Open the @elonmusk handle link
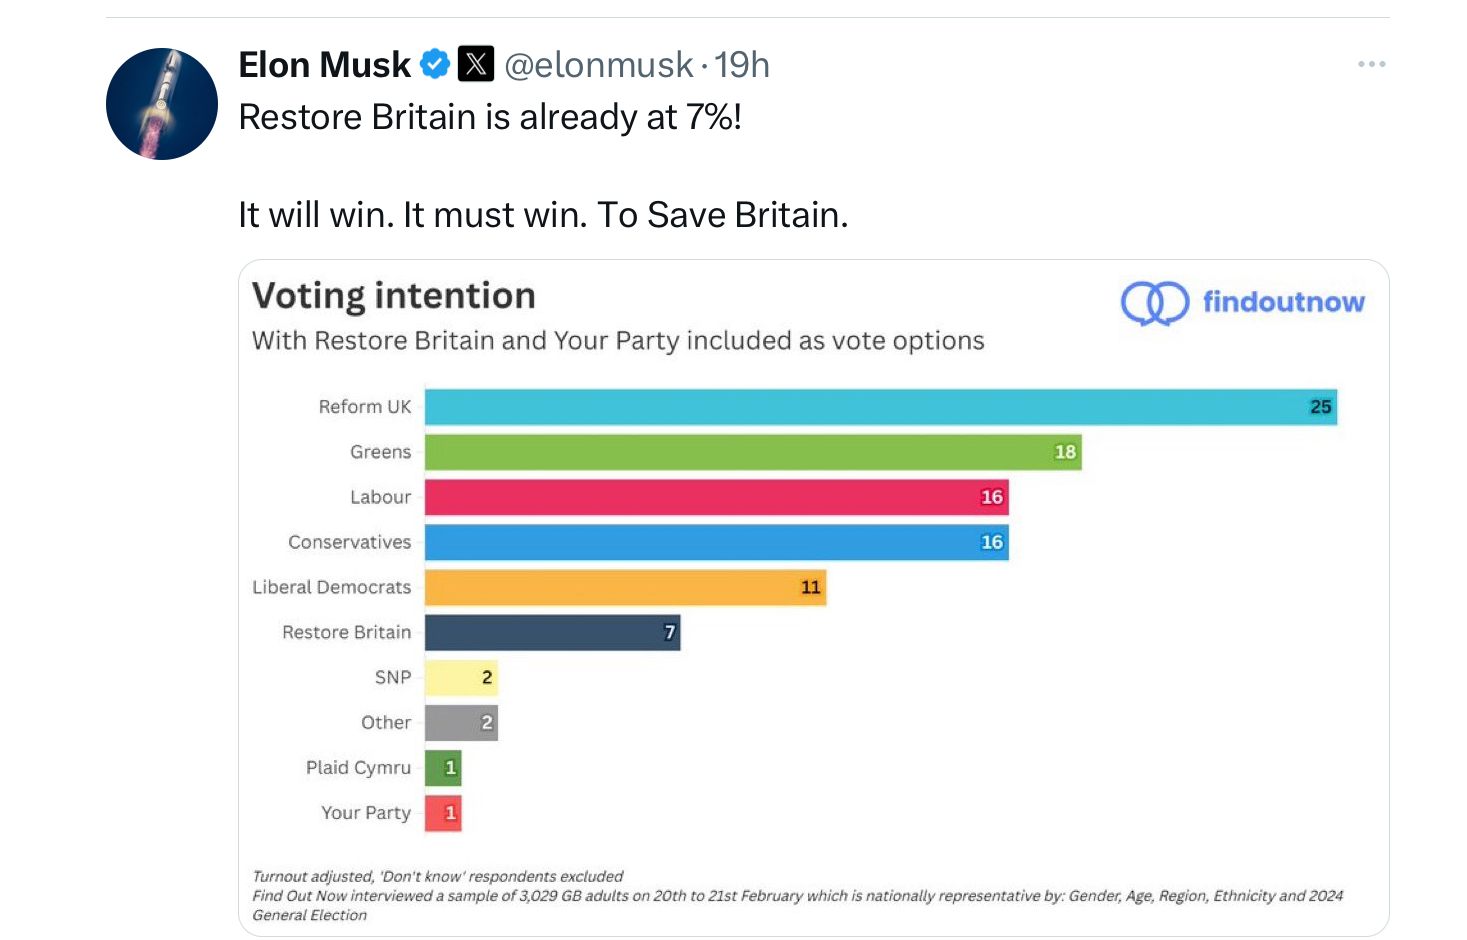 coord(598,65)
